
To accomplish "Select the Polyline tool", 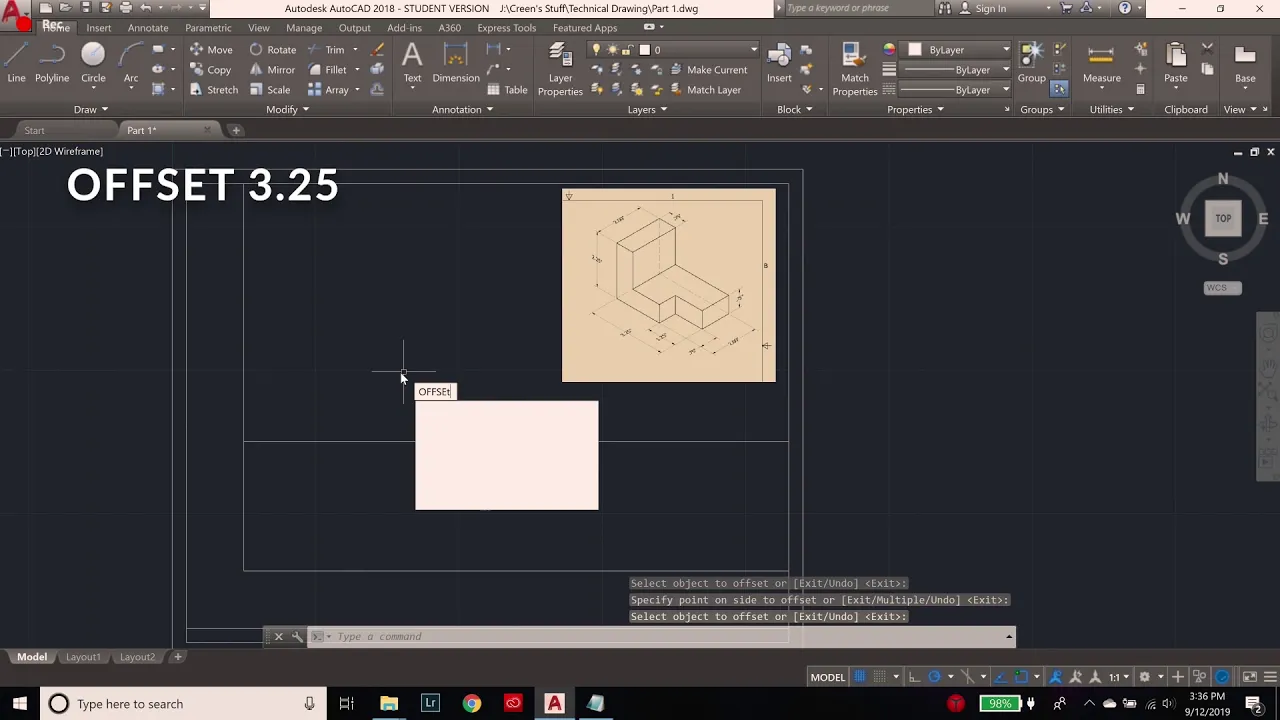I will tap(52, 63).
